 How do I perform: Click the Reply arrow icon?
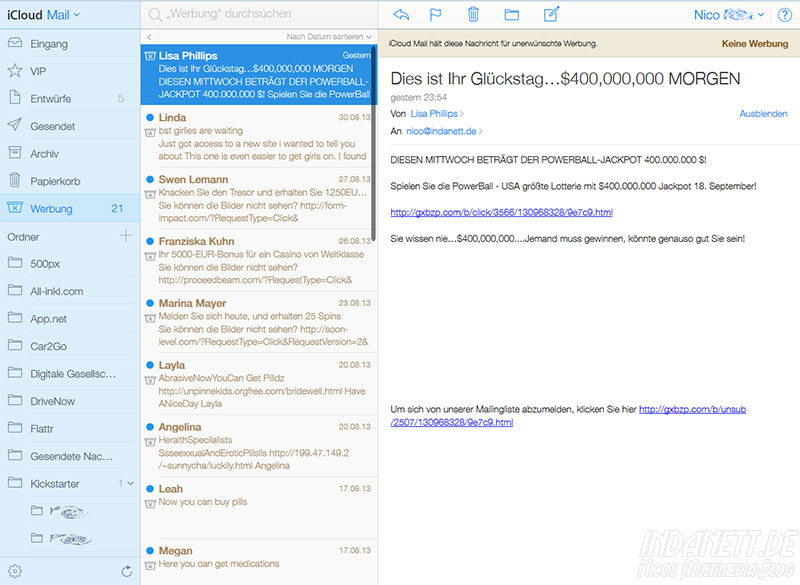(x=401, y=15)
